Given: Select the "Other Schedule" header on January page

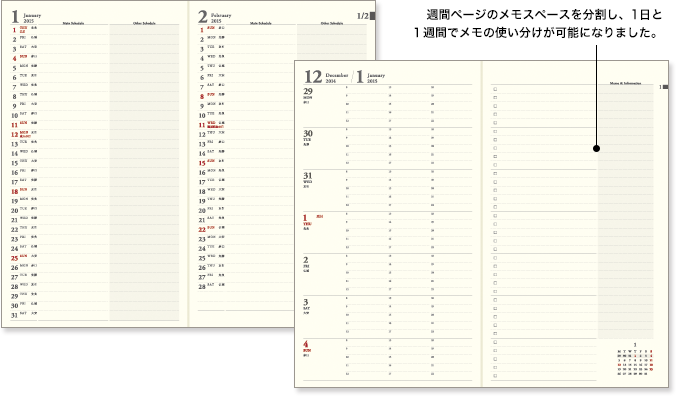Looking at the screenshot, I should pos(144,23).
